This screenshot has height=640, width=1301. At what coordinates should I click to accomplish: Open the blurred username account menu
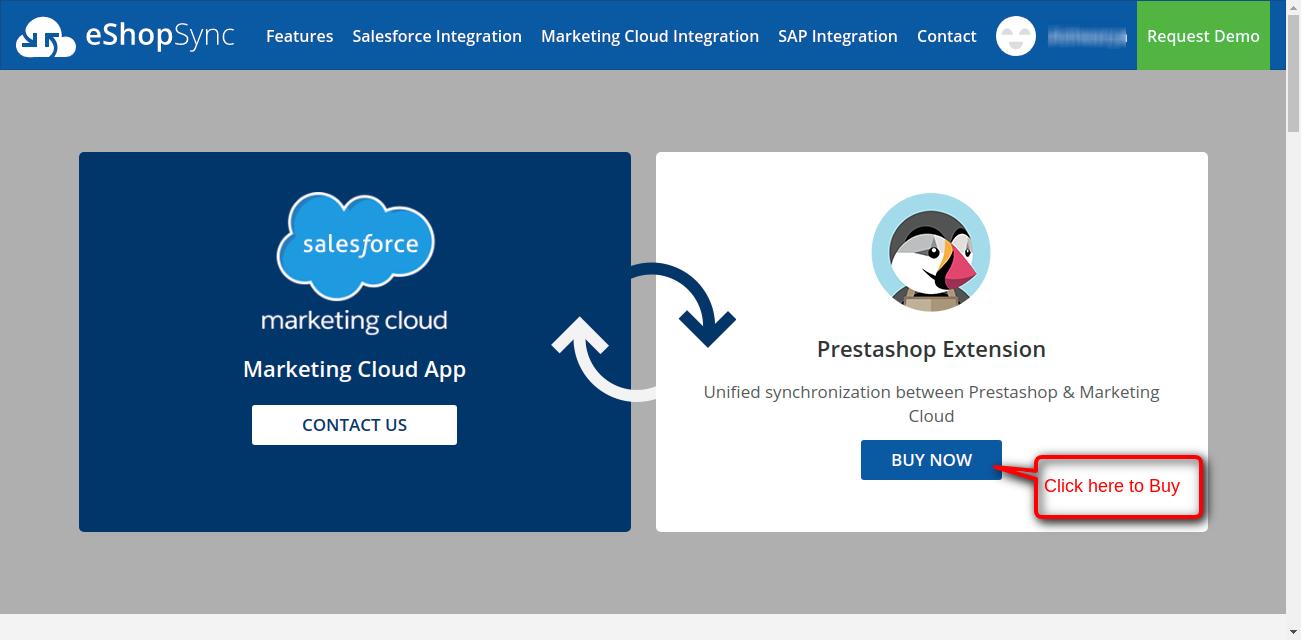point(1087,37)
